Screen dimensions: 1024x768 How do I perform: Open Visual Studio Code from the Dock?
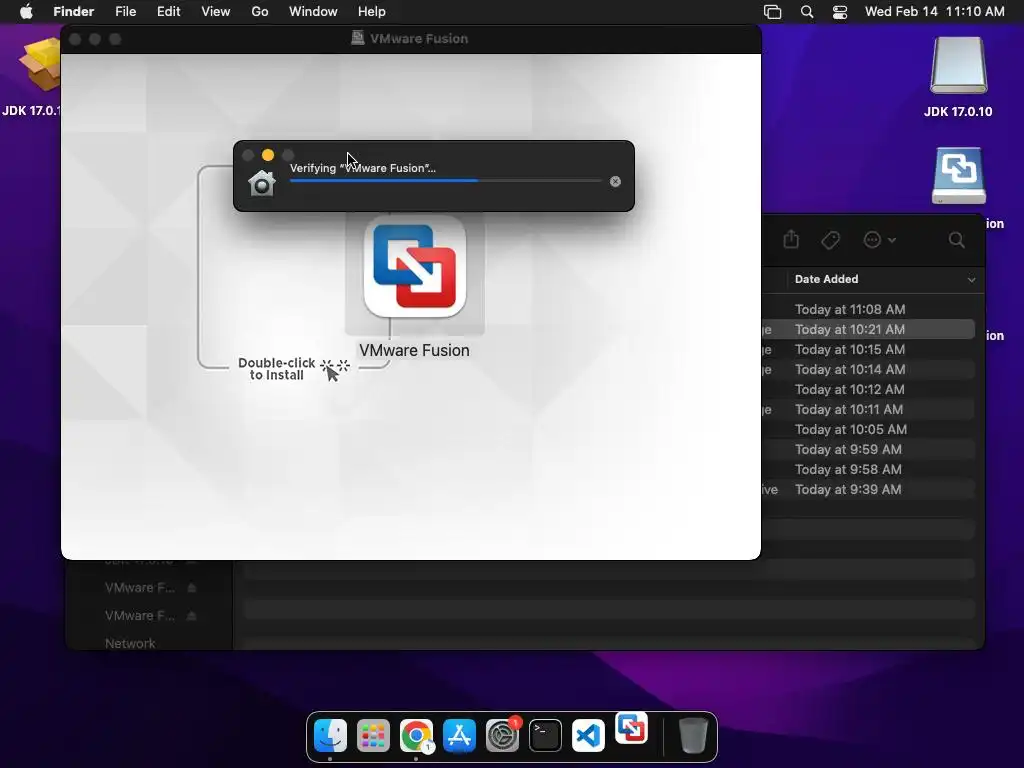(588, 736)
